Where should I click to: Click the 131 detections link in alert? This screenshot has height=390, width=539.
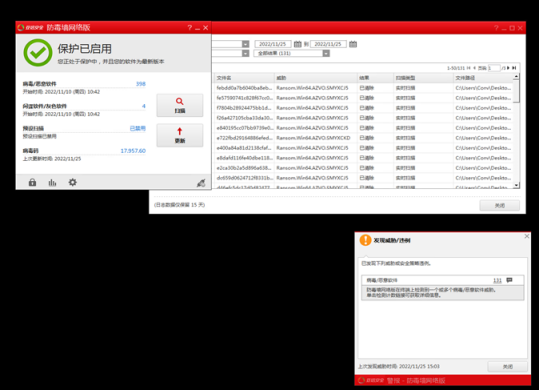click(x=497, y=280)
